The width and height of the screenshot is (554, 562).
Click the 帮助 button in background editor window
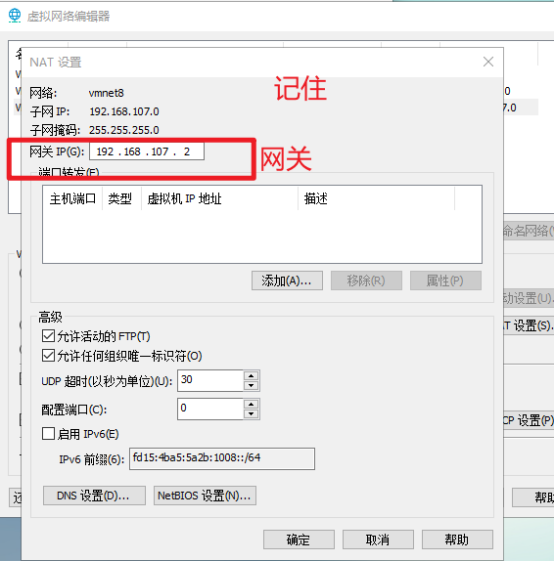(534, 497)
